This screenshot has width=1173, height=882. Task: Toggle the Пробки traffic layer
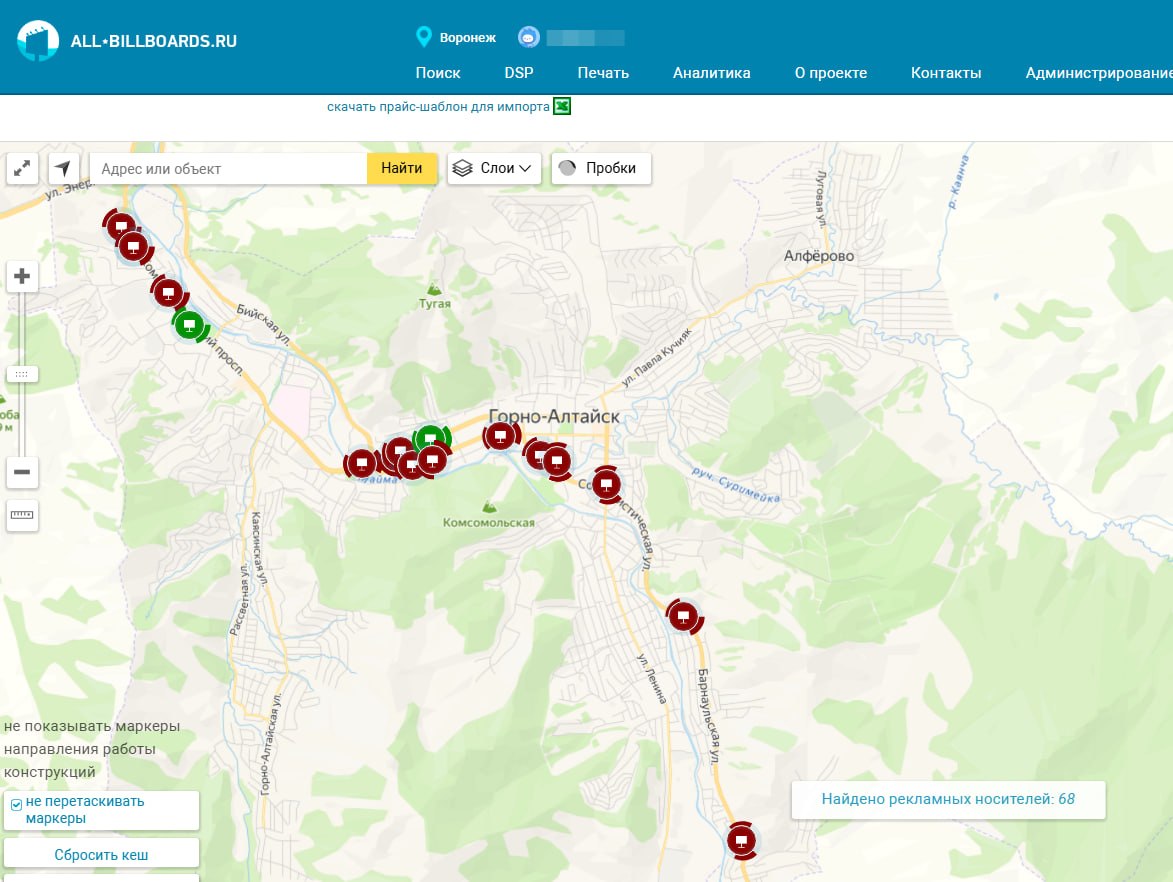click(601, 168)
